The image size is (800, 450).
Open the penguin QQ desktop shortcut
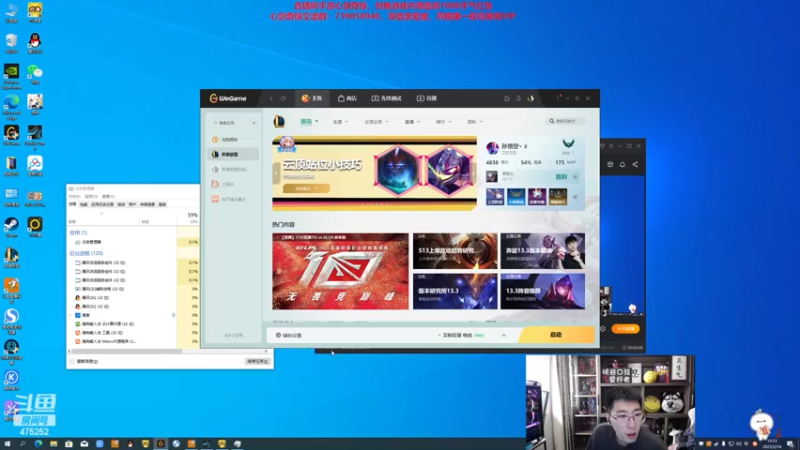35,43
